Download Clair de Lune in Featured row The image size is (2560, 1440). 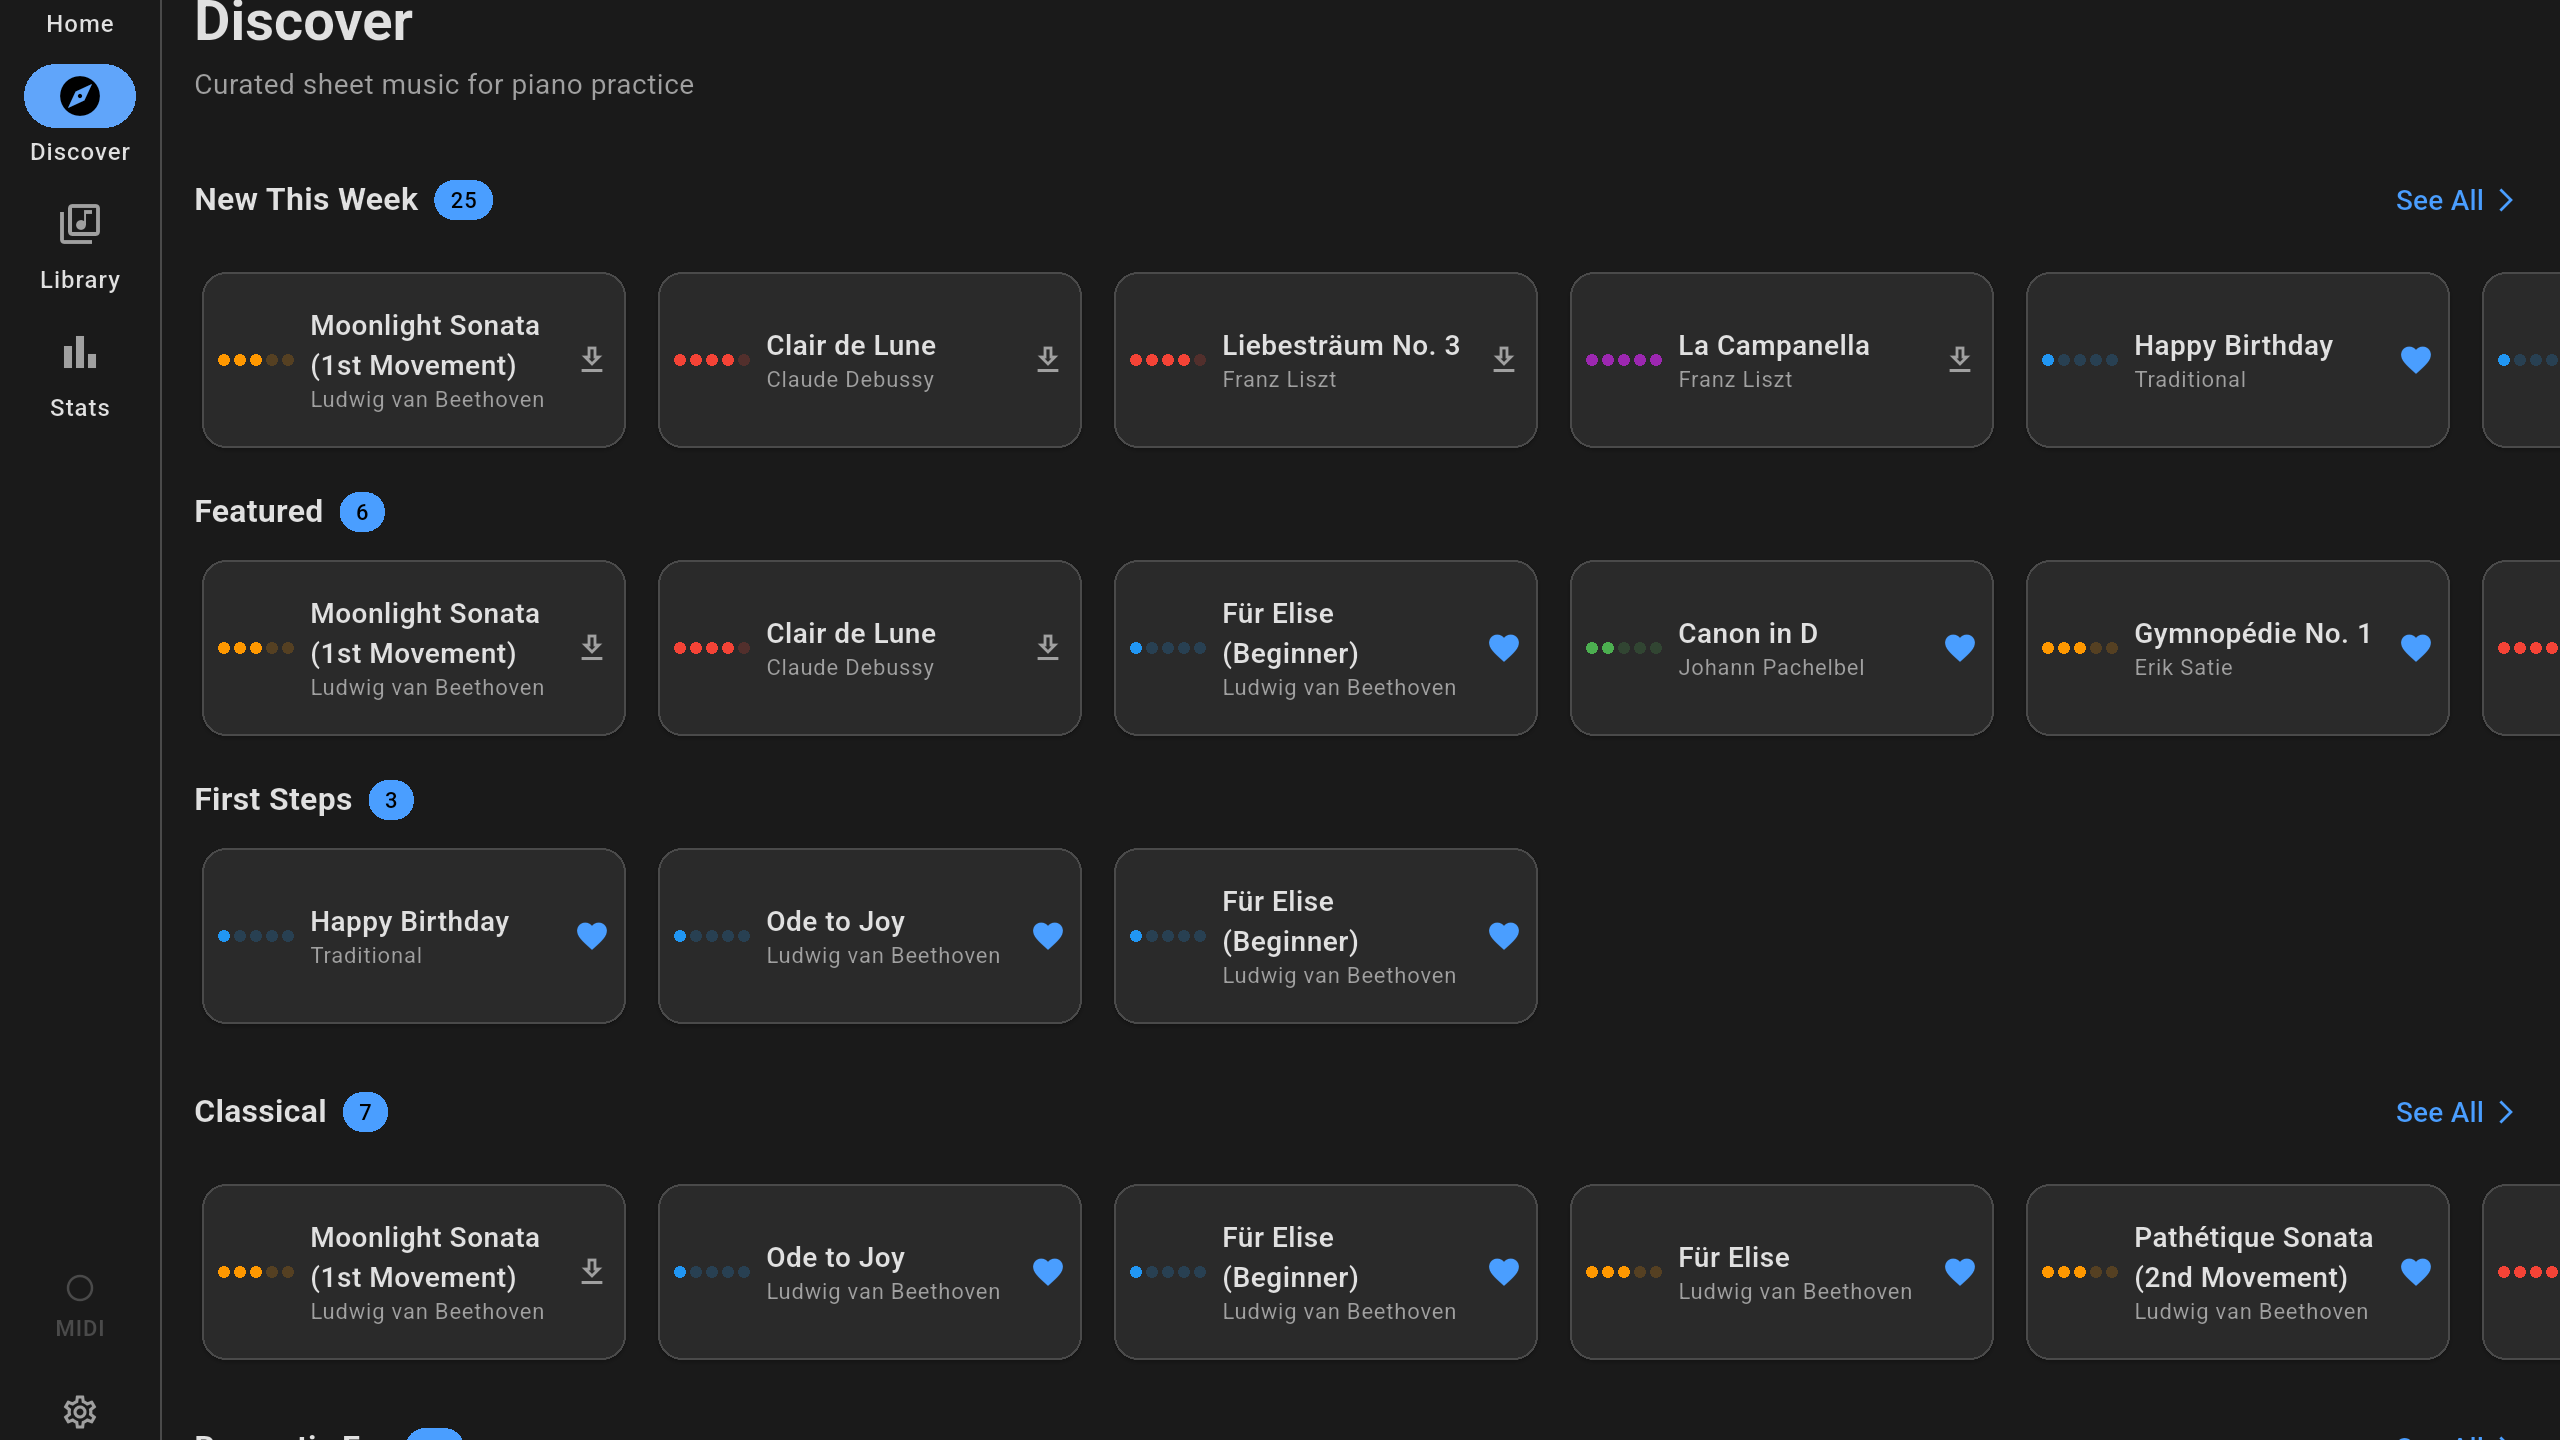click(1048, 648)
